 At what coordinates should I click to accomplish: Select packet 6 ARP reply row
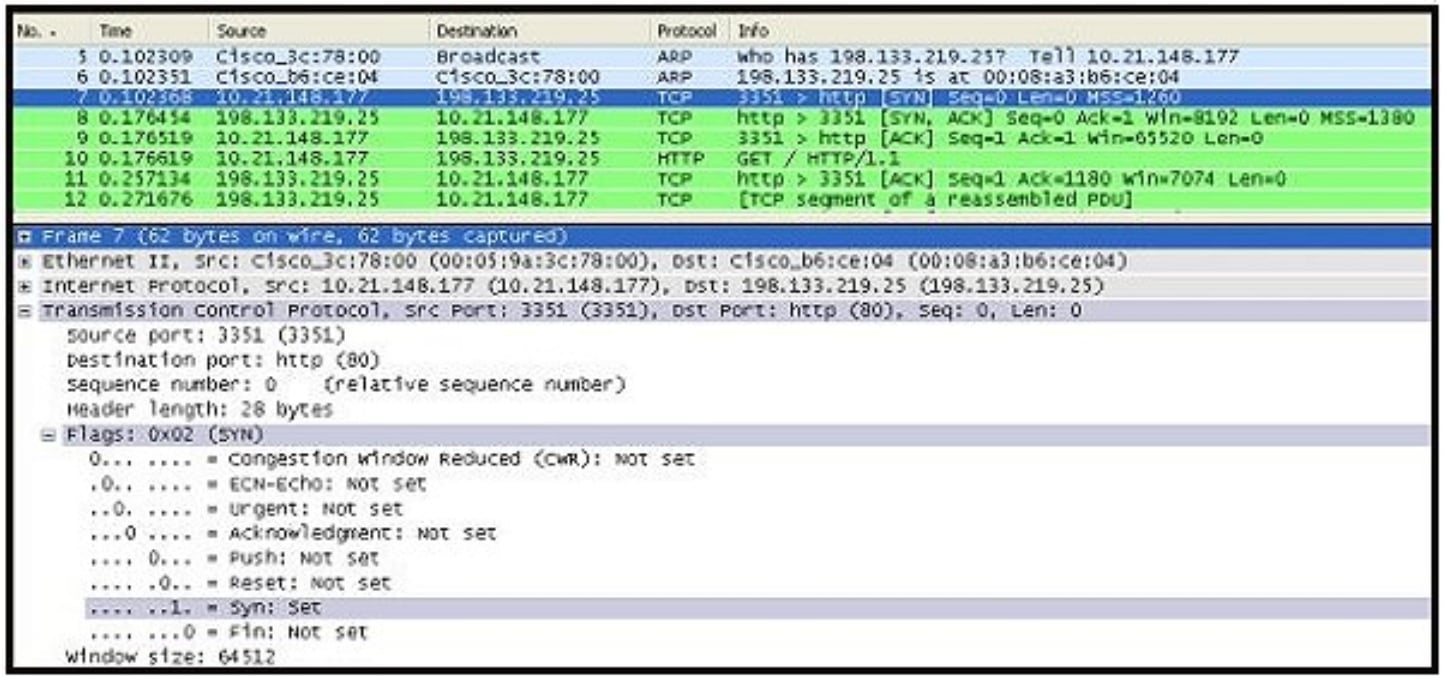click(700, 77)
